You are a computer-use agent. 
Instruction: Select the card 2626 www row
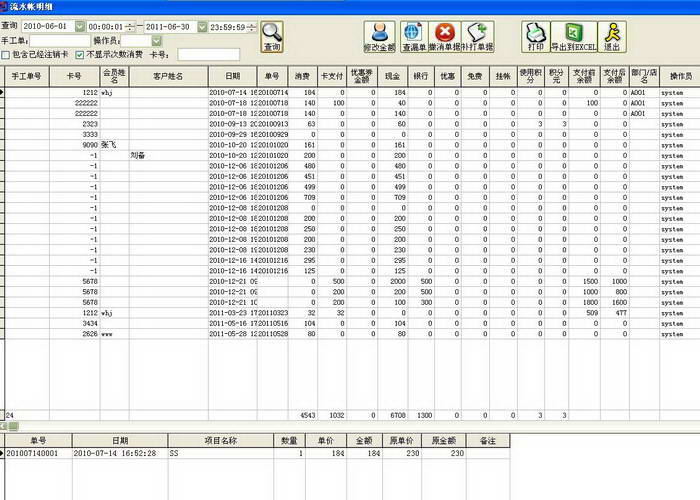click(x=352, y=334)
